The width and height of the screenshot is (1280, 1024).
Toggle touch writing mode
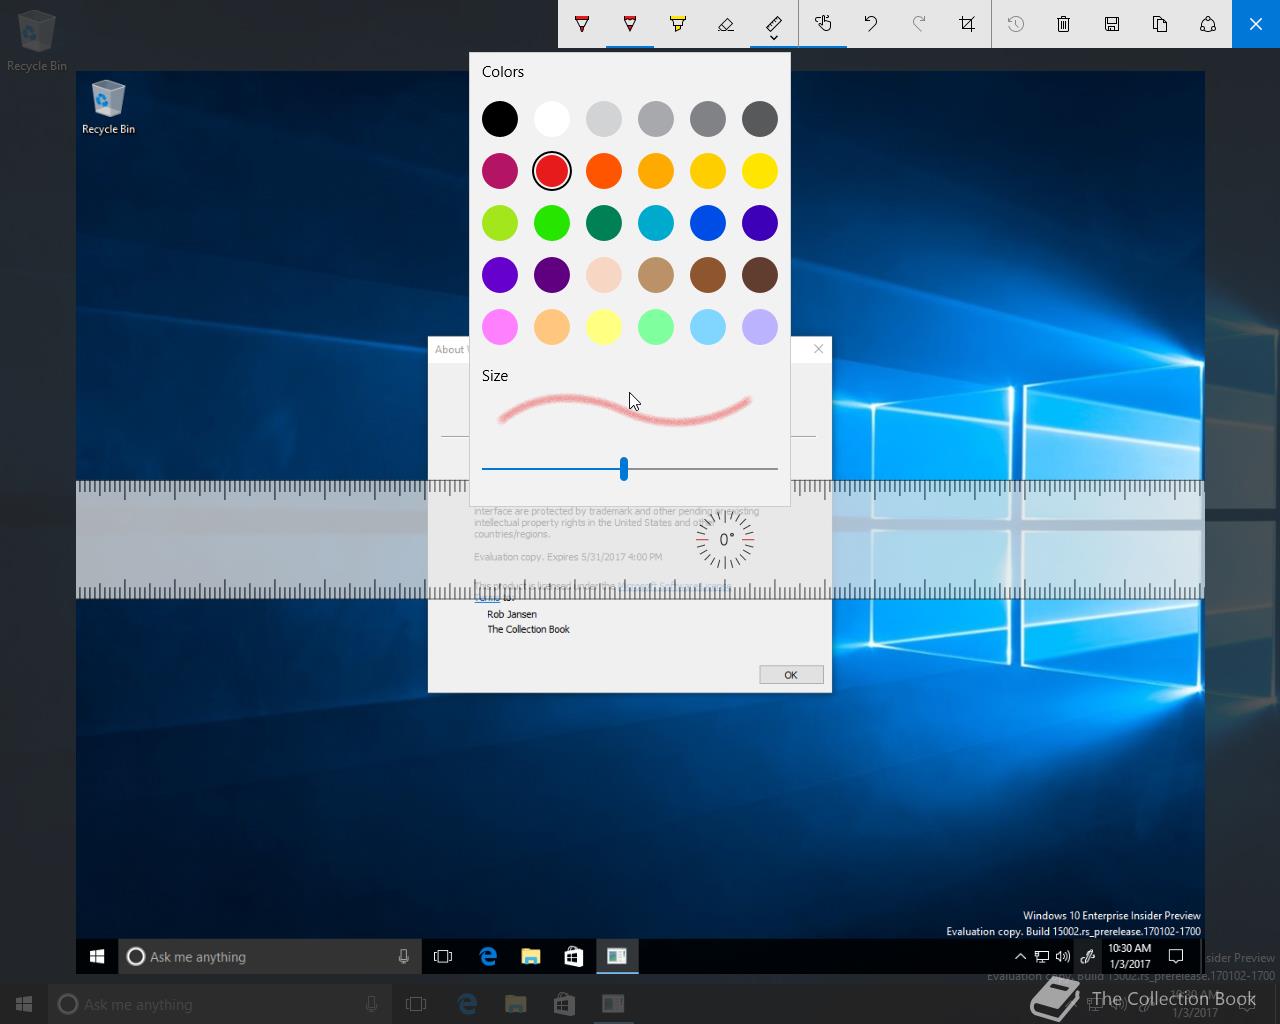(823, 24)
